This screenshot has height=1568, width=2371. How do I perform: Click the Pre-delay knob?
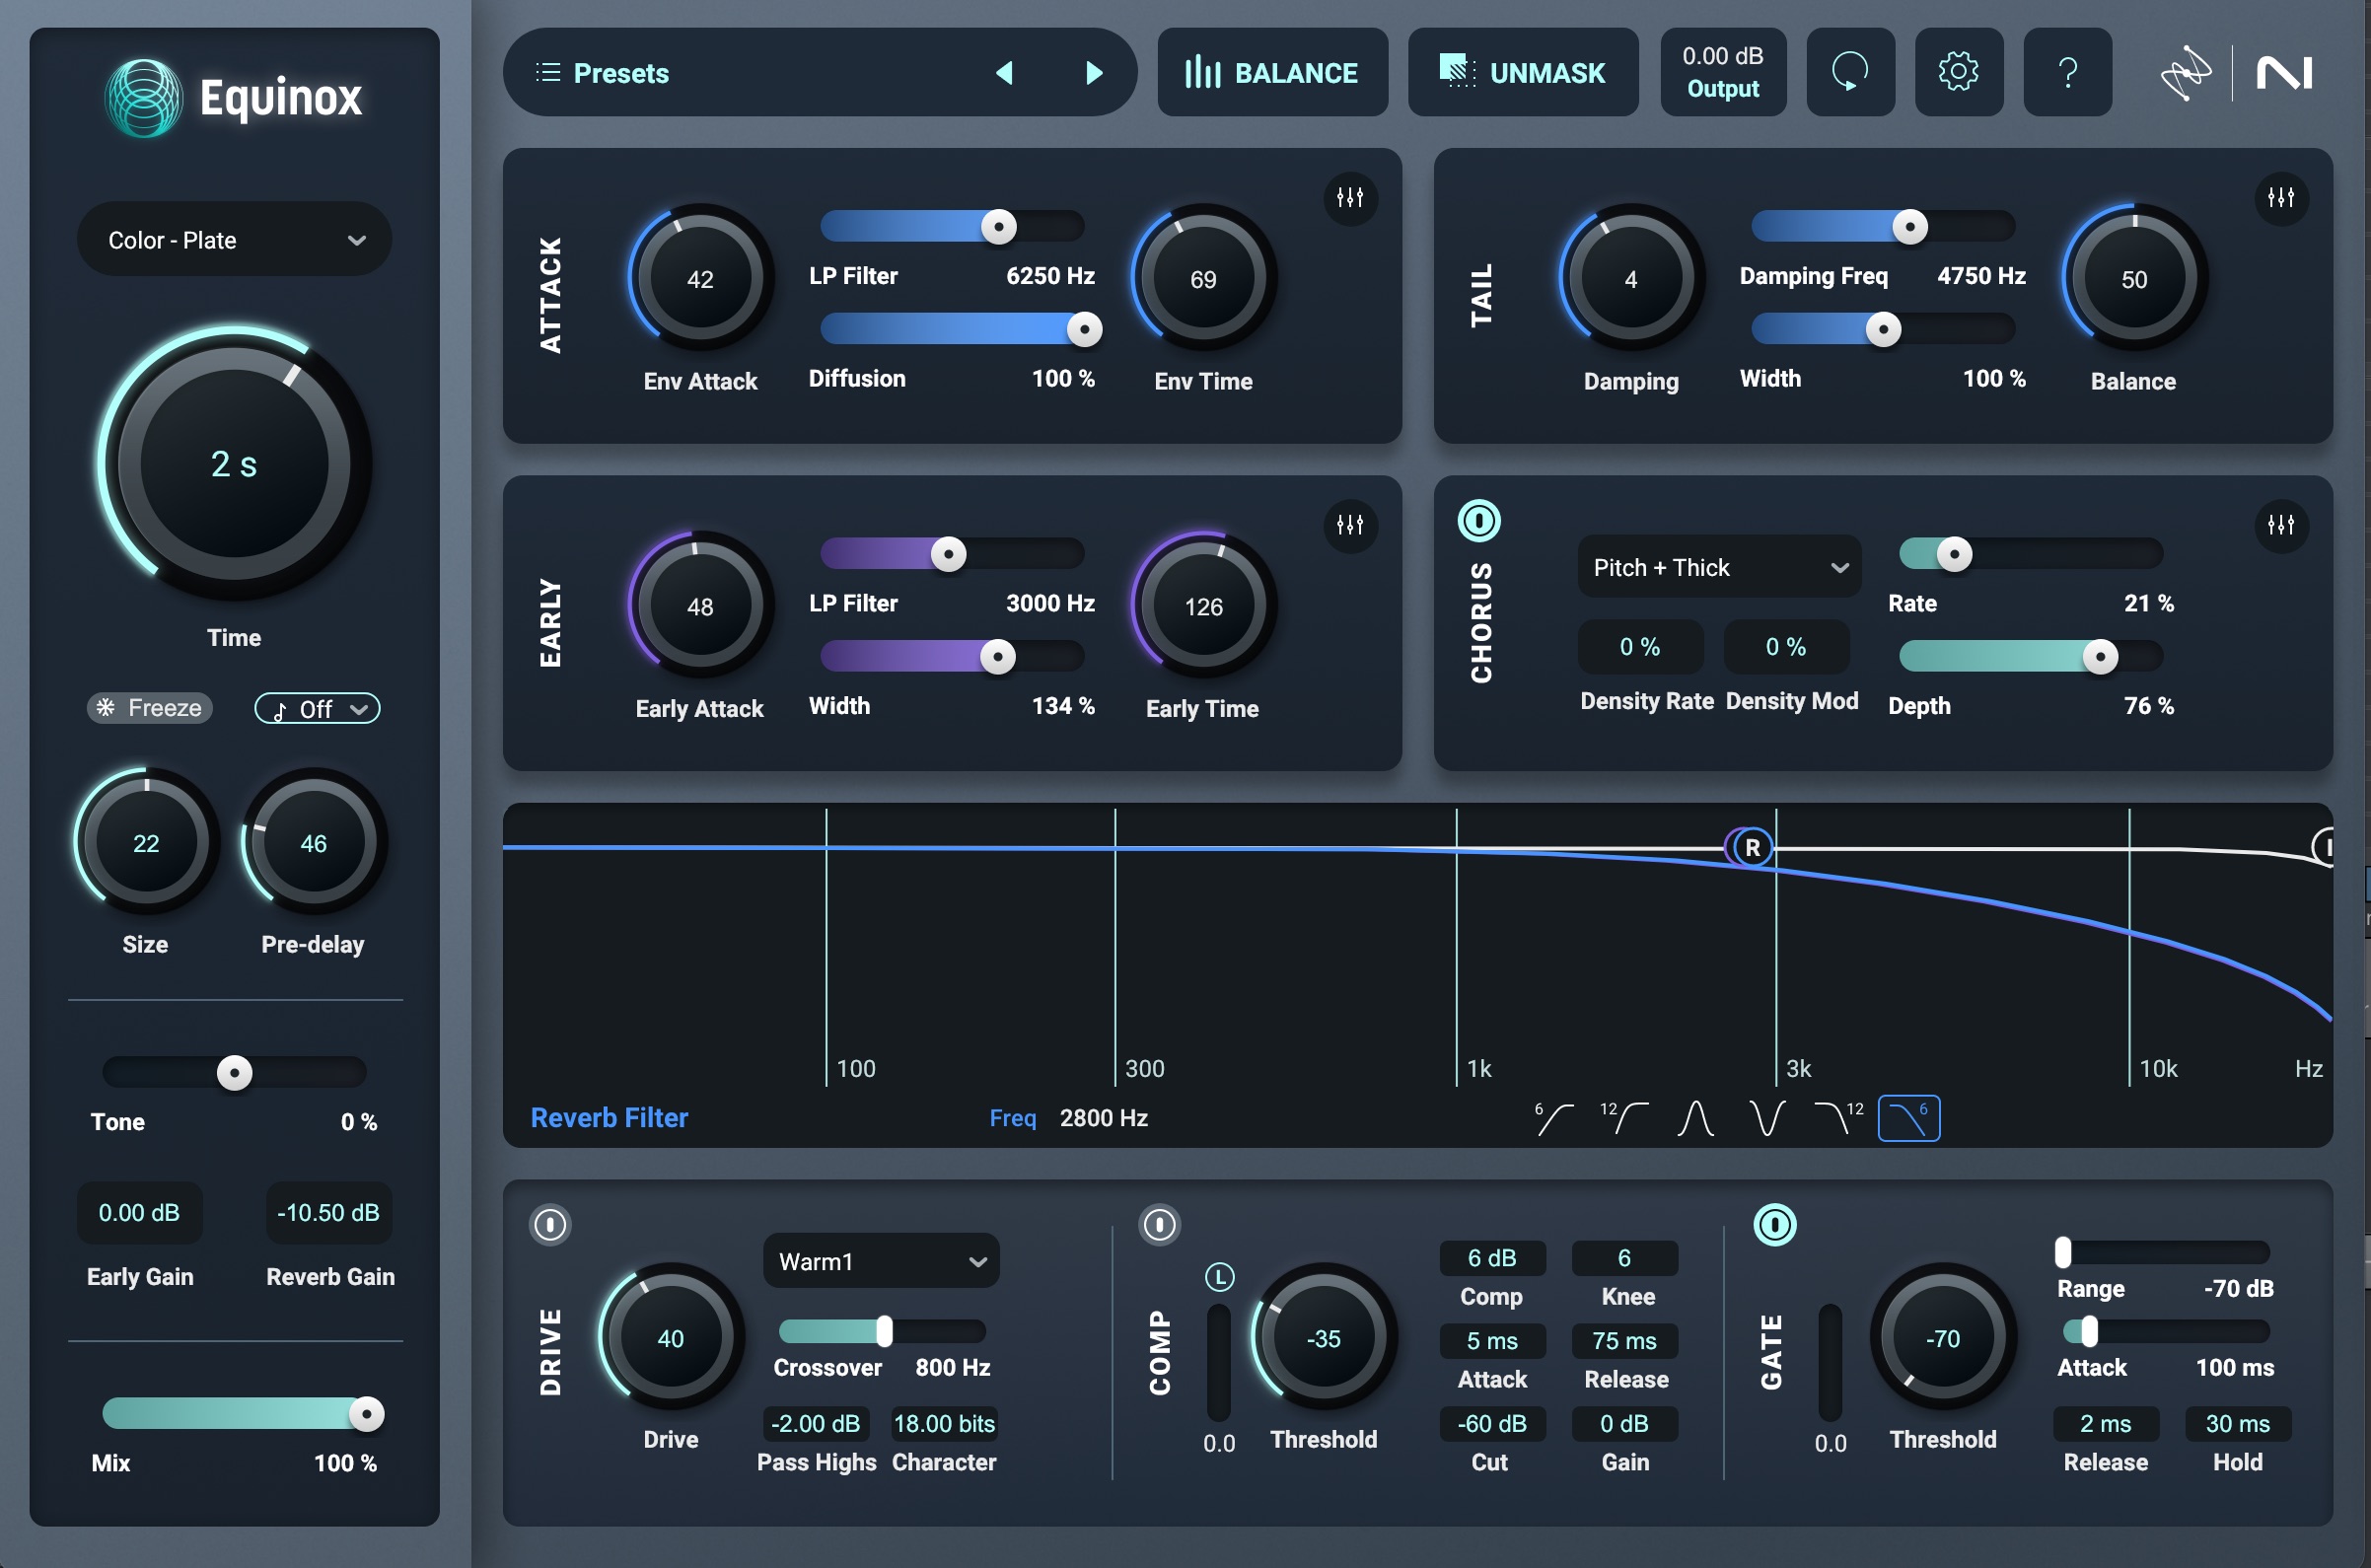(x=313, y=842)
